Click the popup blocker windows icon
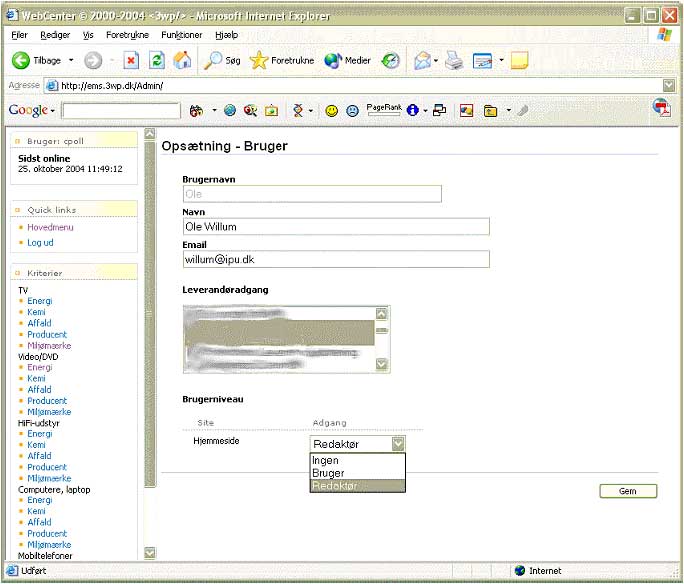Screen dimensions: 684x584 (x=439, y=110)
